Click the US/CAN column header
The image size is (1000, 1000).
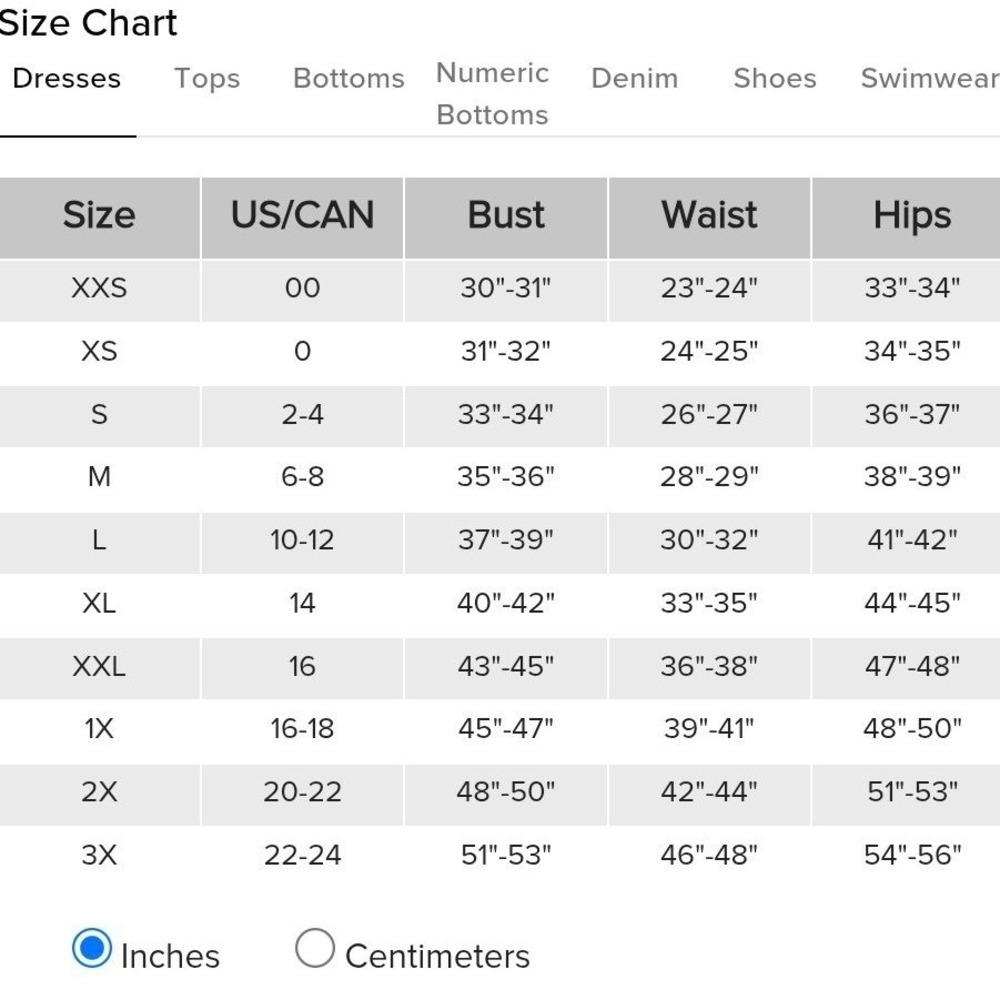pos(302,215)
